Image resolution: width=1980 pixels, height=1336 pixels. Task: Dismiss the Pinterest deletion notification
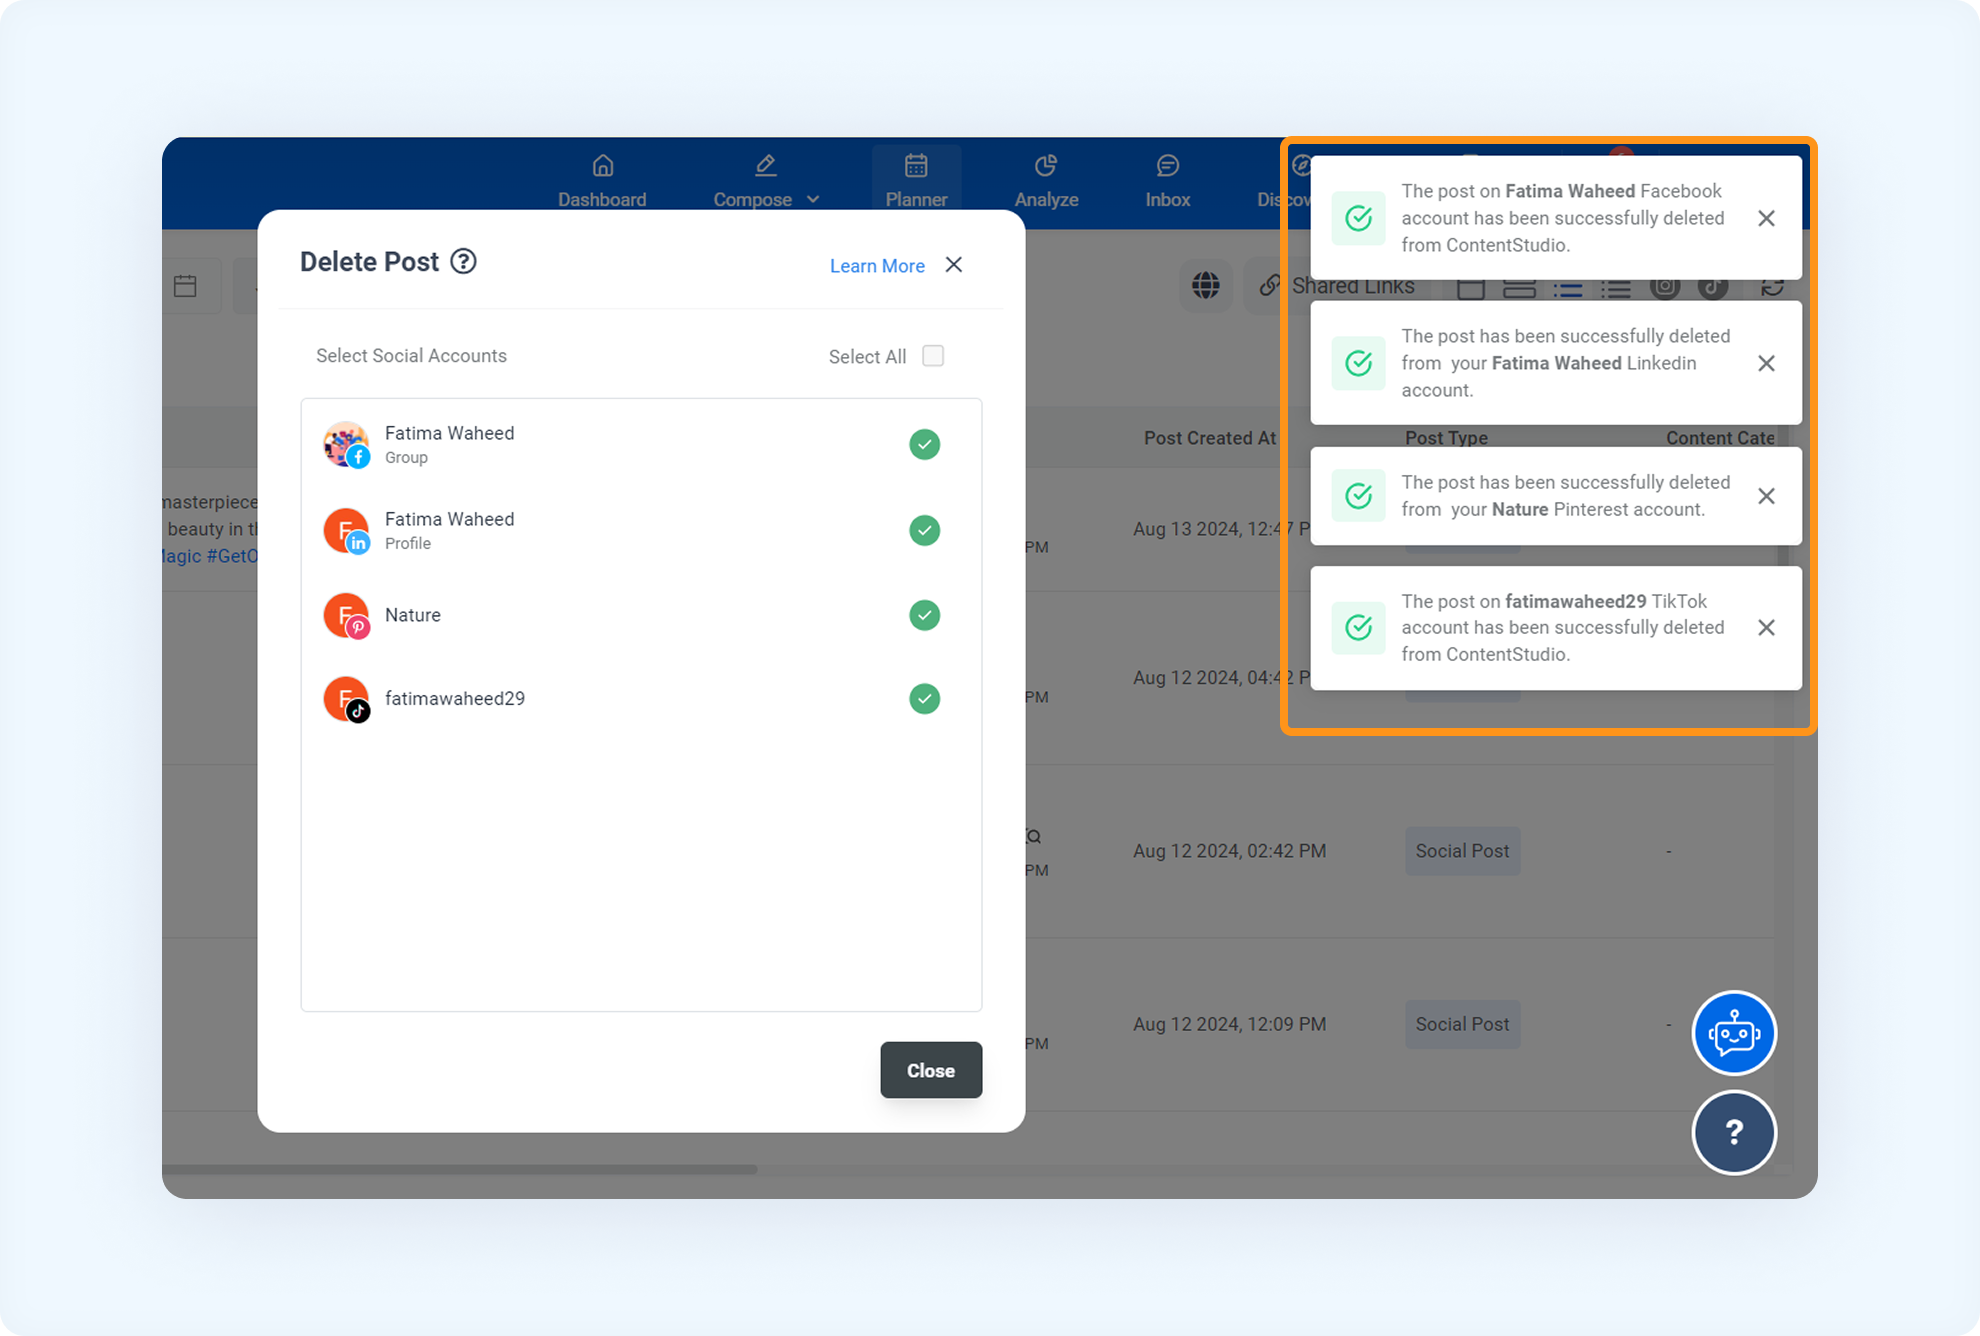(x=1767, y=496)
